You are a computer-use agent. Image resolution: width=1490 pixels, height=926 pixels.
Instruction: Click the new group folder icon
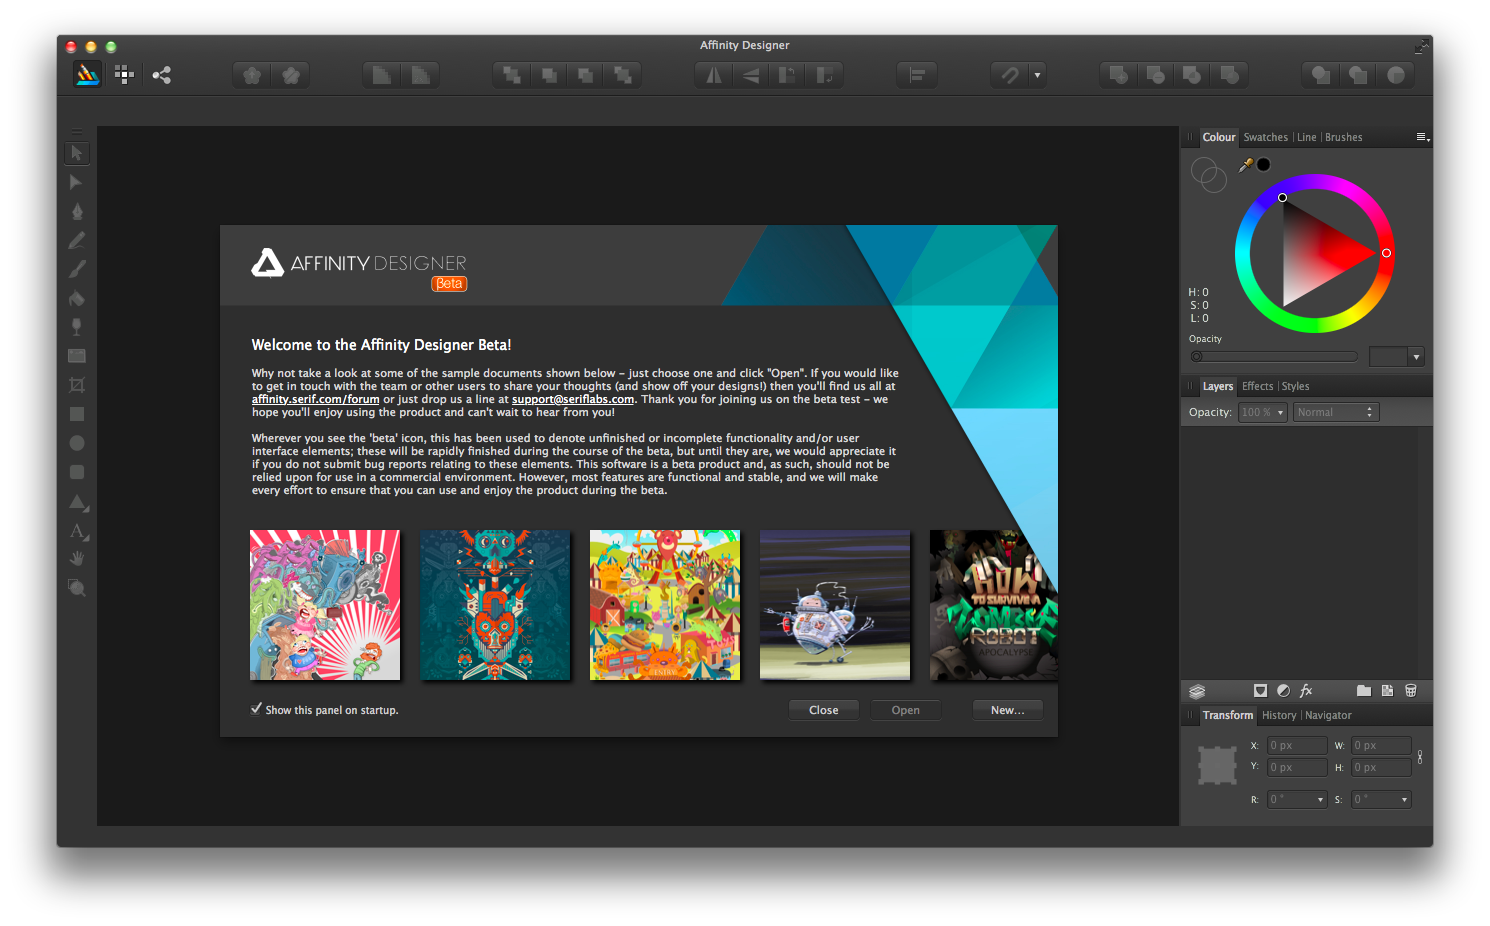tap(1363, 690)
